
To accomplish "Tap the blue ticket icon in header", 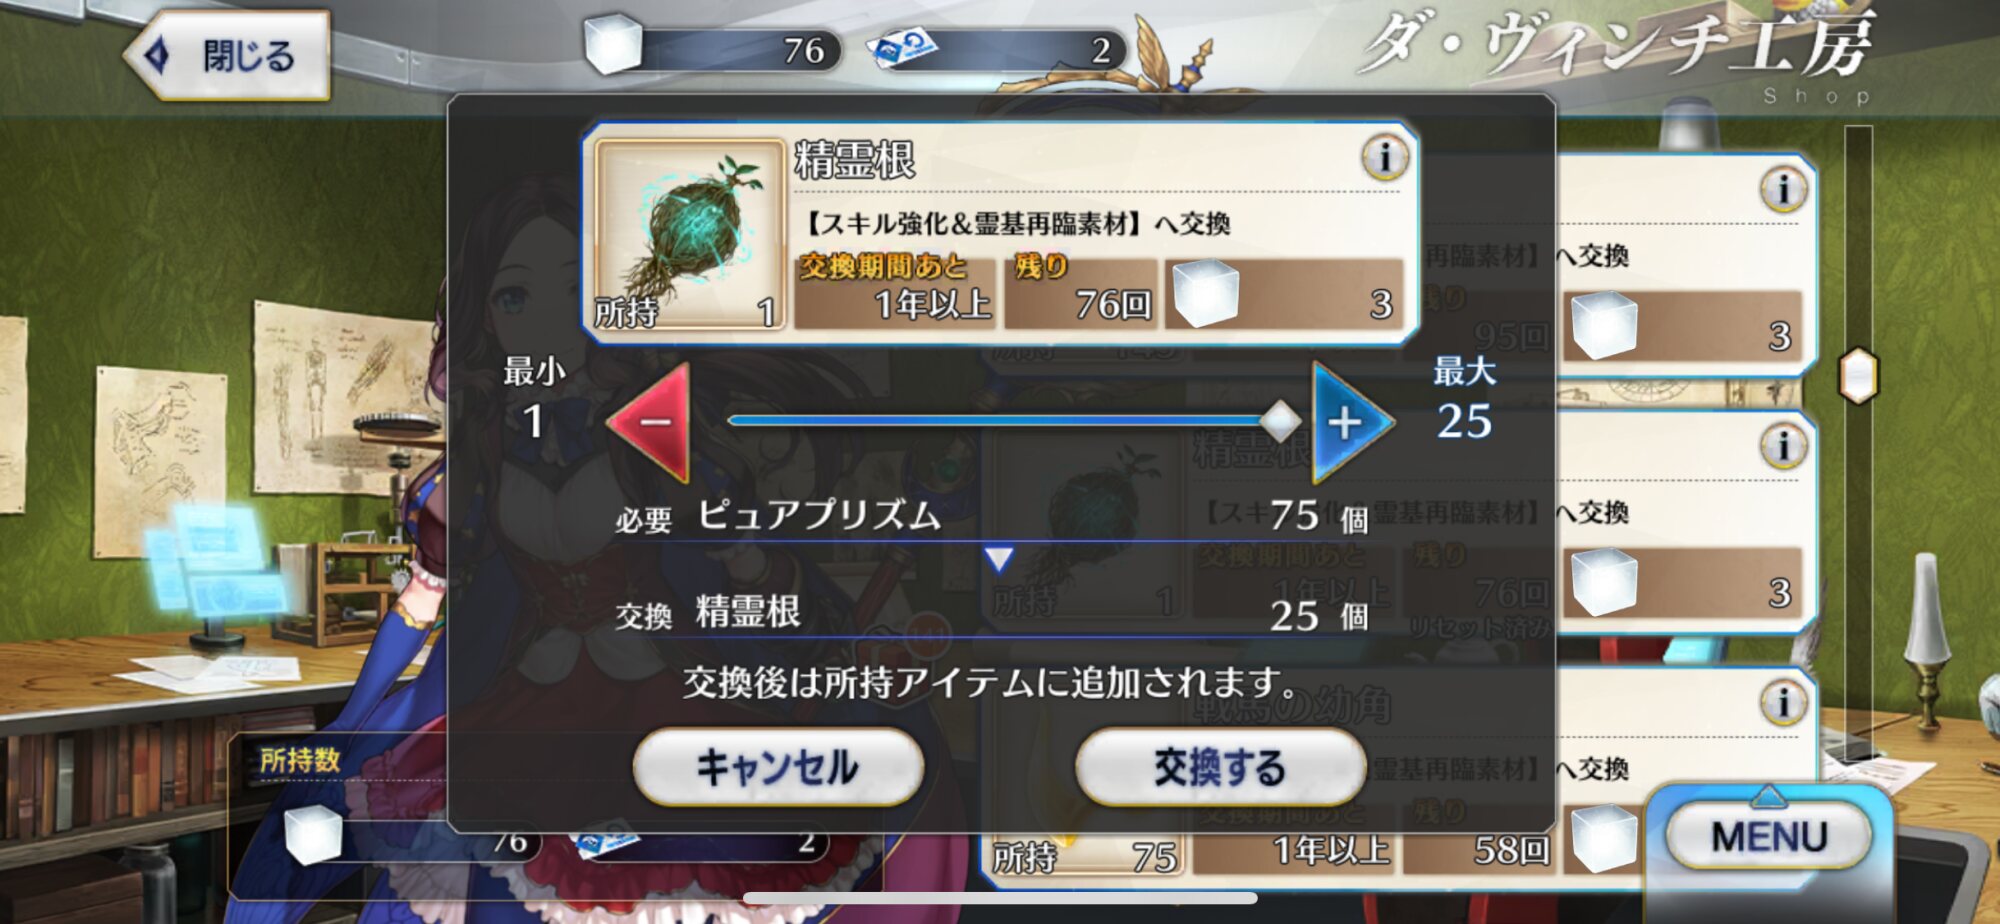I will pyautogui.click(x=902, y=49).
